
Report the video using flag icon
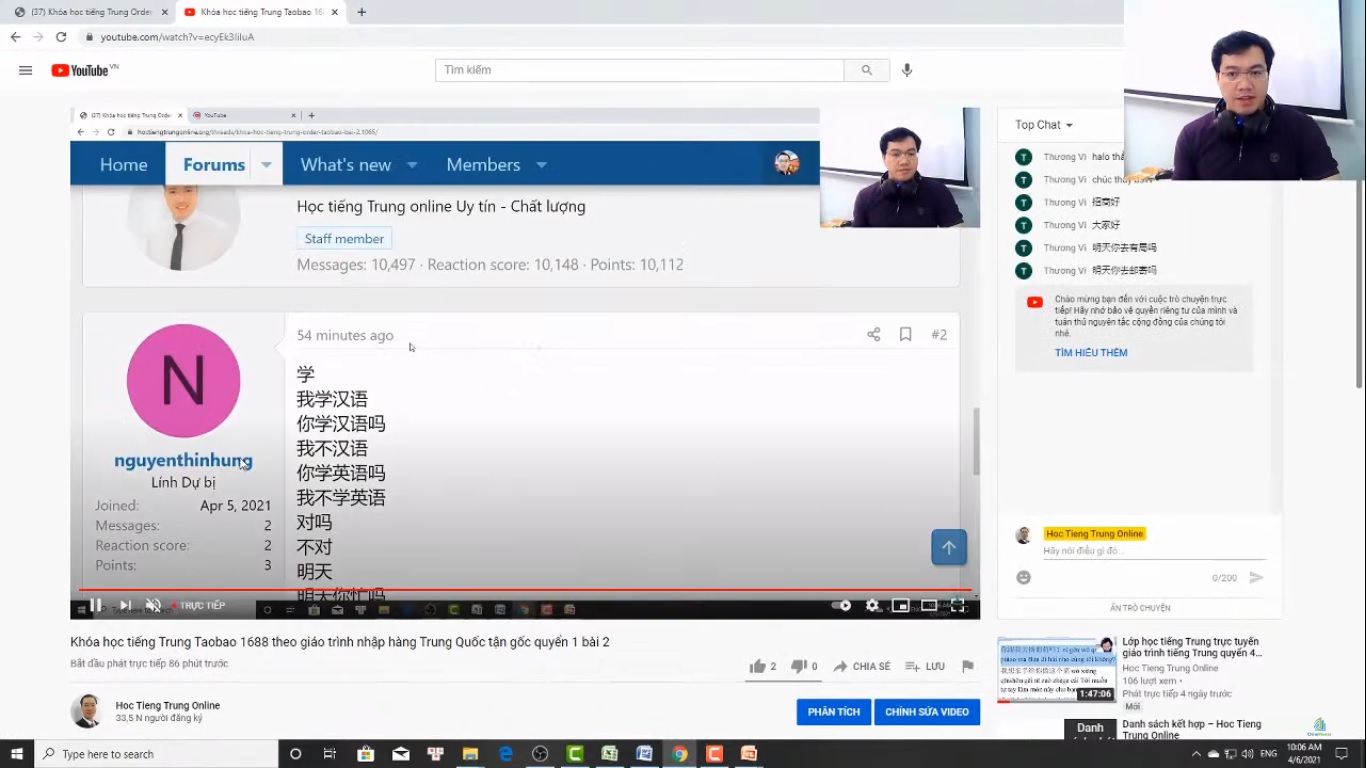pos(967,666)
